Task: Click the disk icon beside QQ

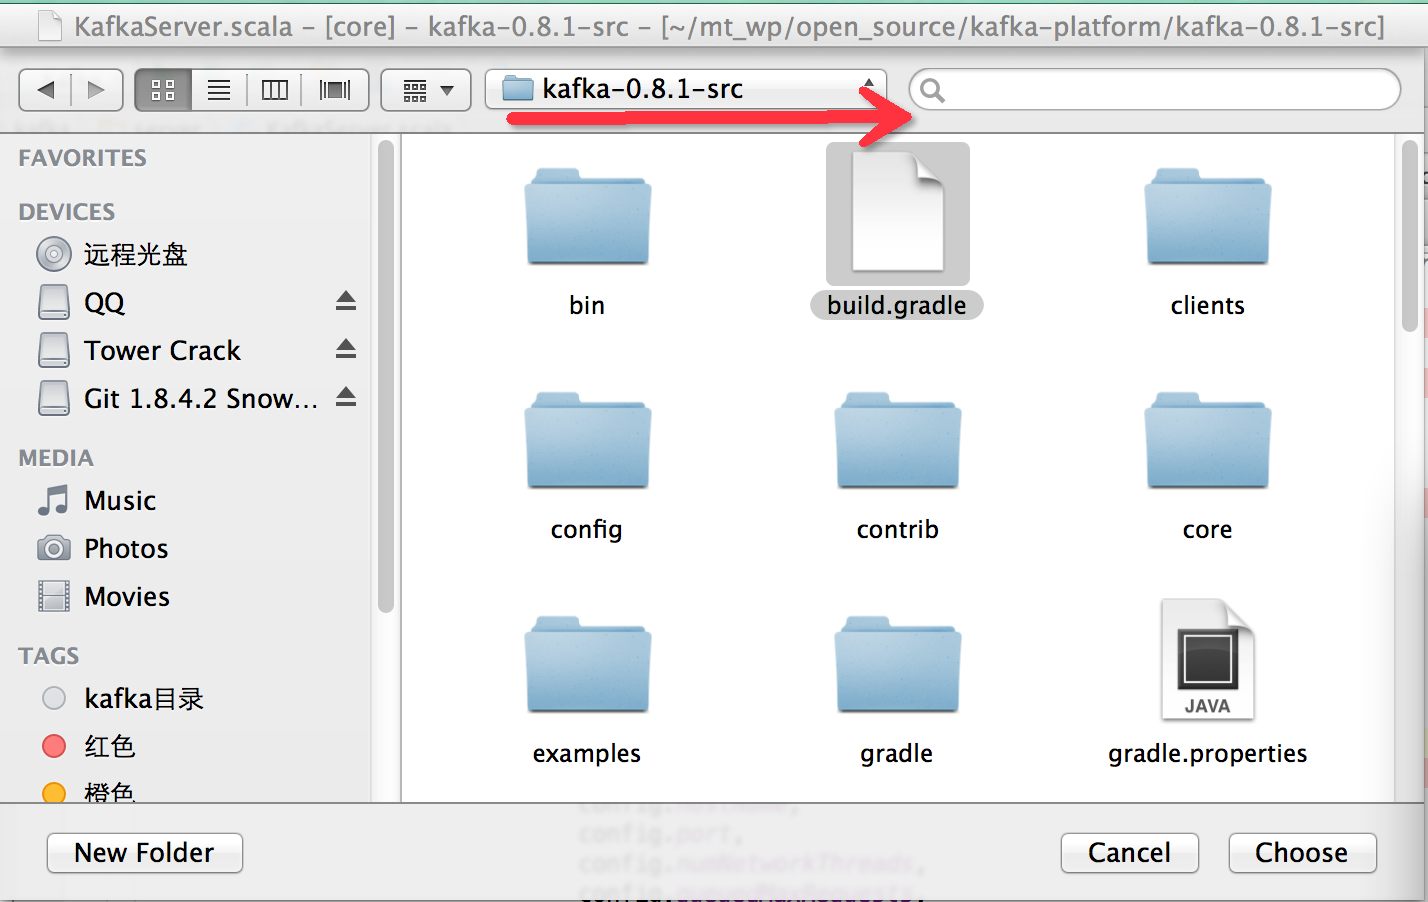Action: pyautogui.click(x=54, y=302)
